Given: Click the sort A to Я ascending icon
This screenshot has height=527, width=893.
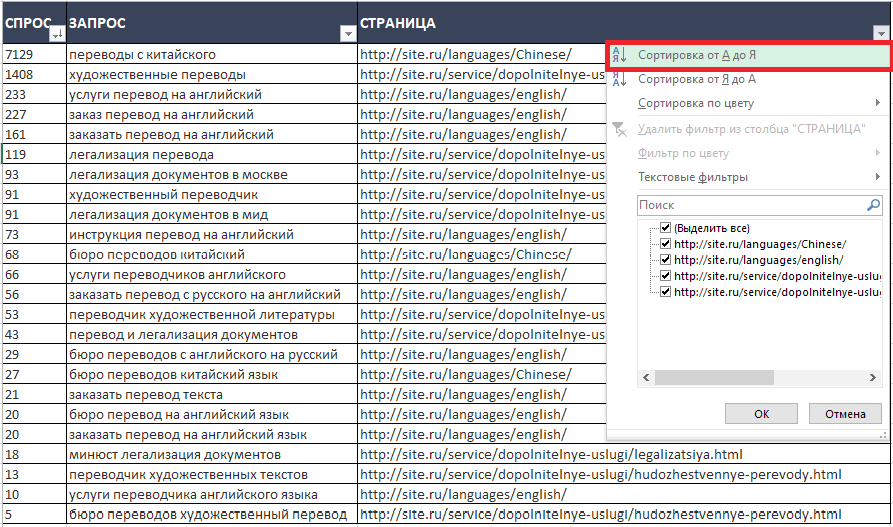Looking at the screenshot, I should point(620,55).
